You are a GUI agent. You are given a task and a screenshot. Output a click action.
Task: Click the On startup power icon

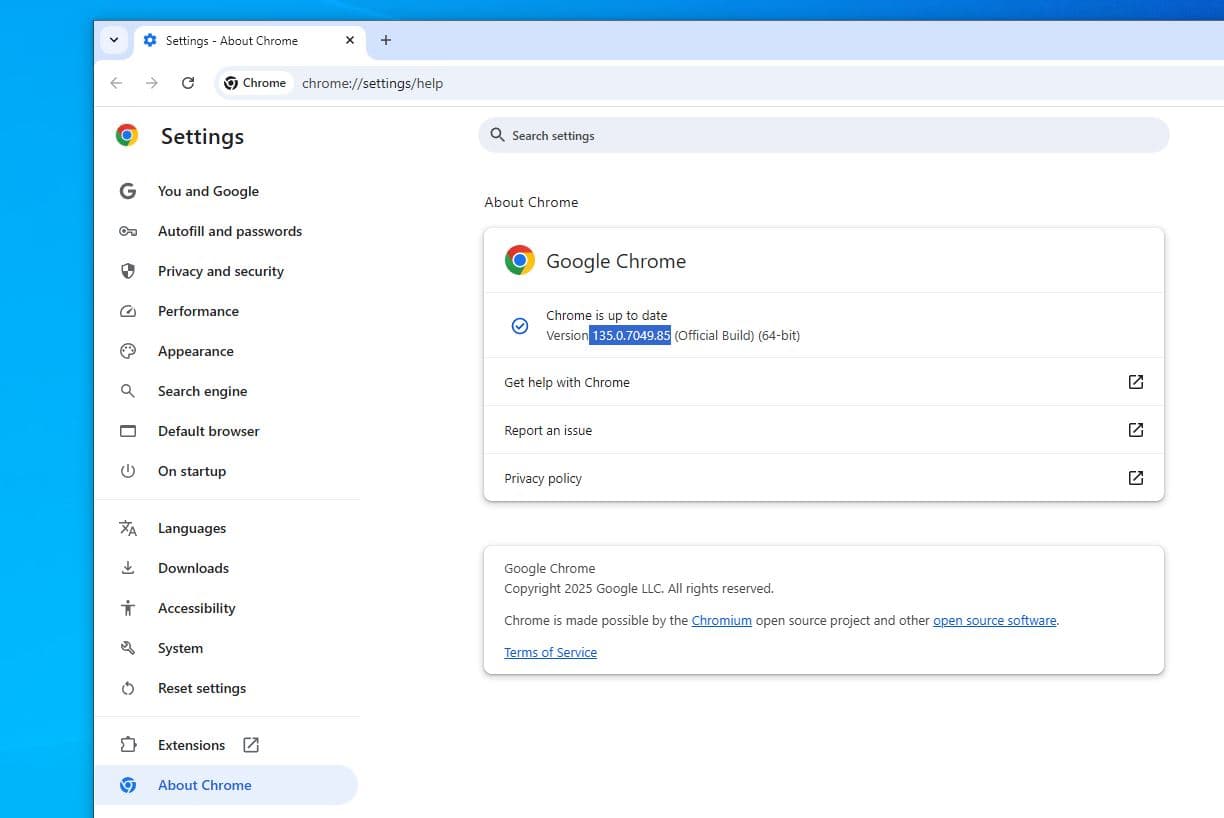coord(128,471)
